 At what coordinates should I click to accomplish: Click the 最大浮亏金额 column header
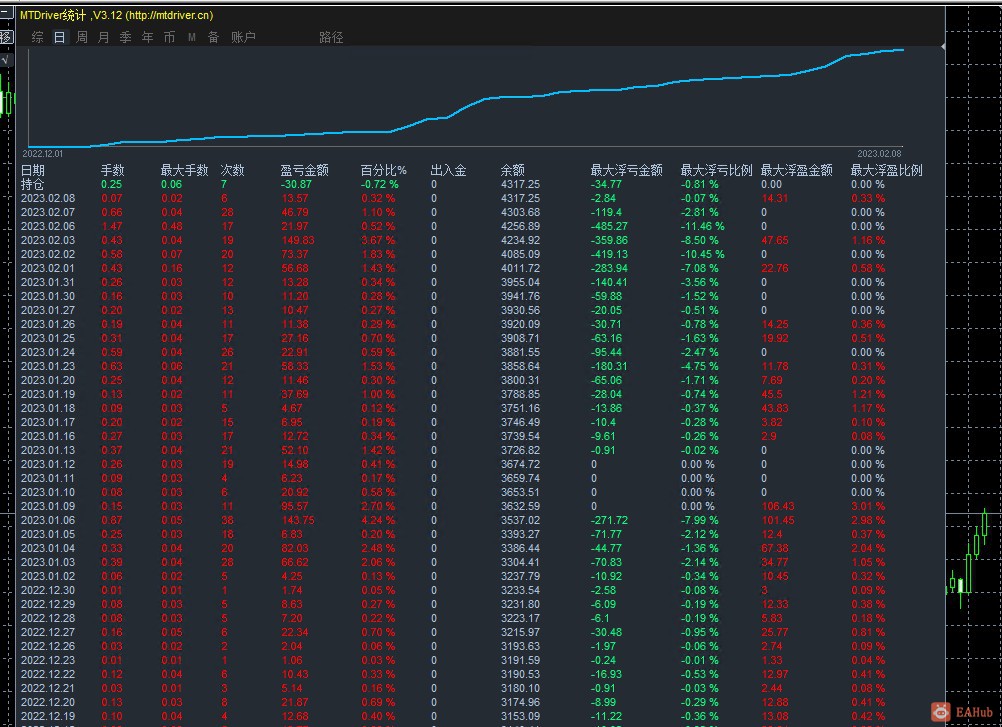[x=626, y=170]
